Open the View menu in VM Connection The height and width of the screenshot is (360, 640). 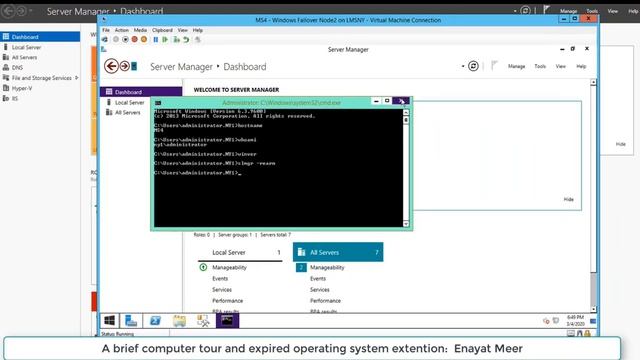click(x=182, y=30)
